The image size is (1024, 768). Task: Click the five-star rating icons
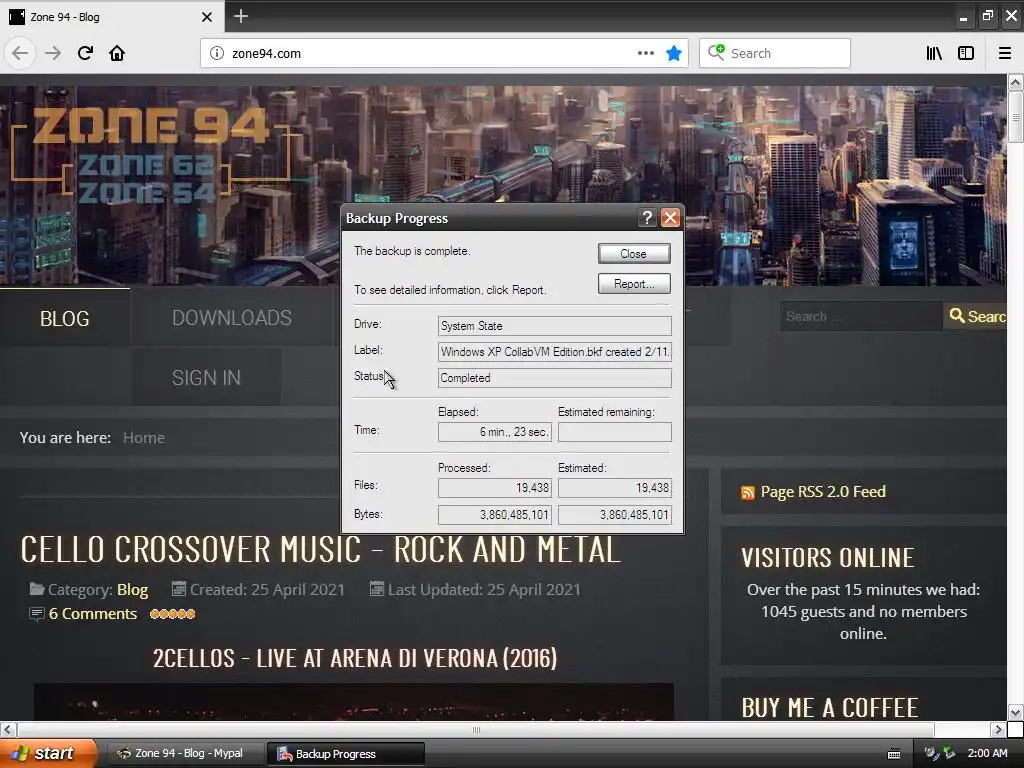coord(172,614)
